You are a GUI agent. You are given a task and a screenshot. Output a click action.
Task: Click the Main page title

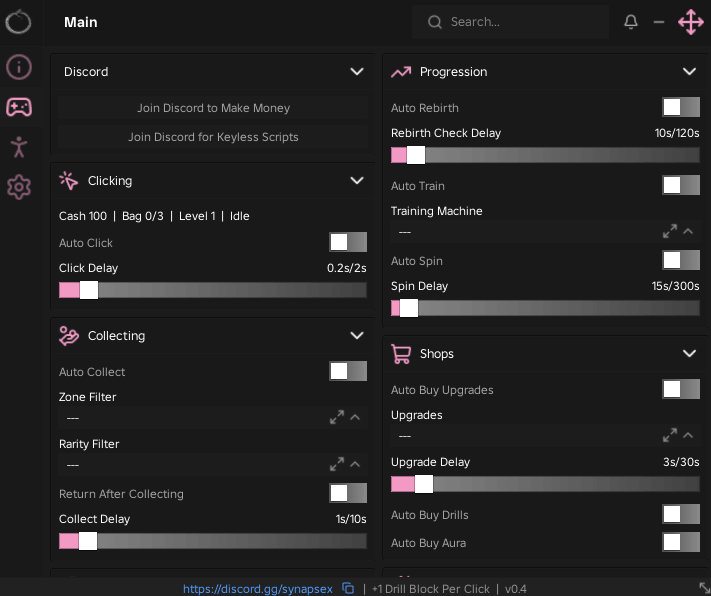tap(81, 22)
